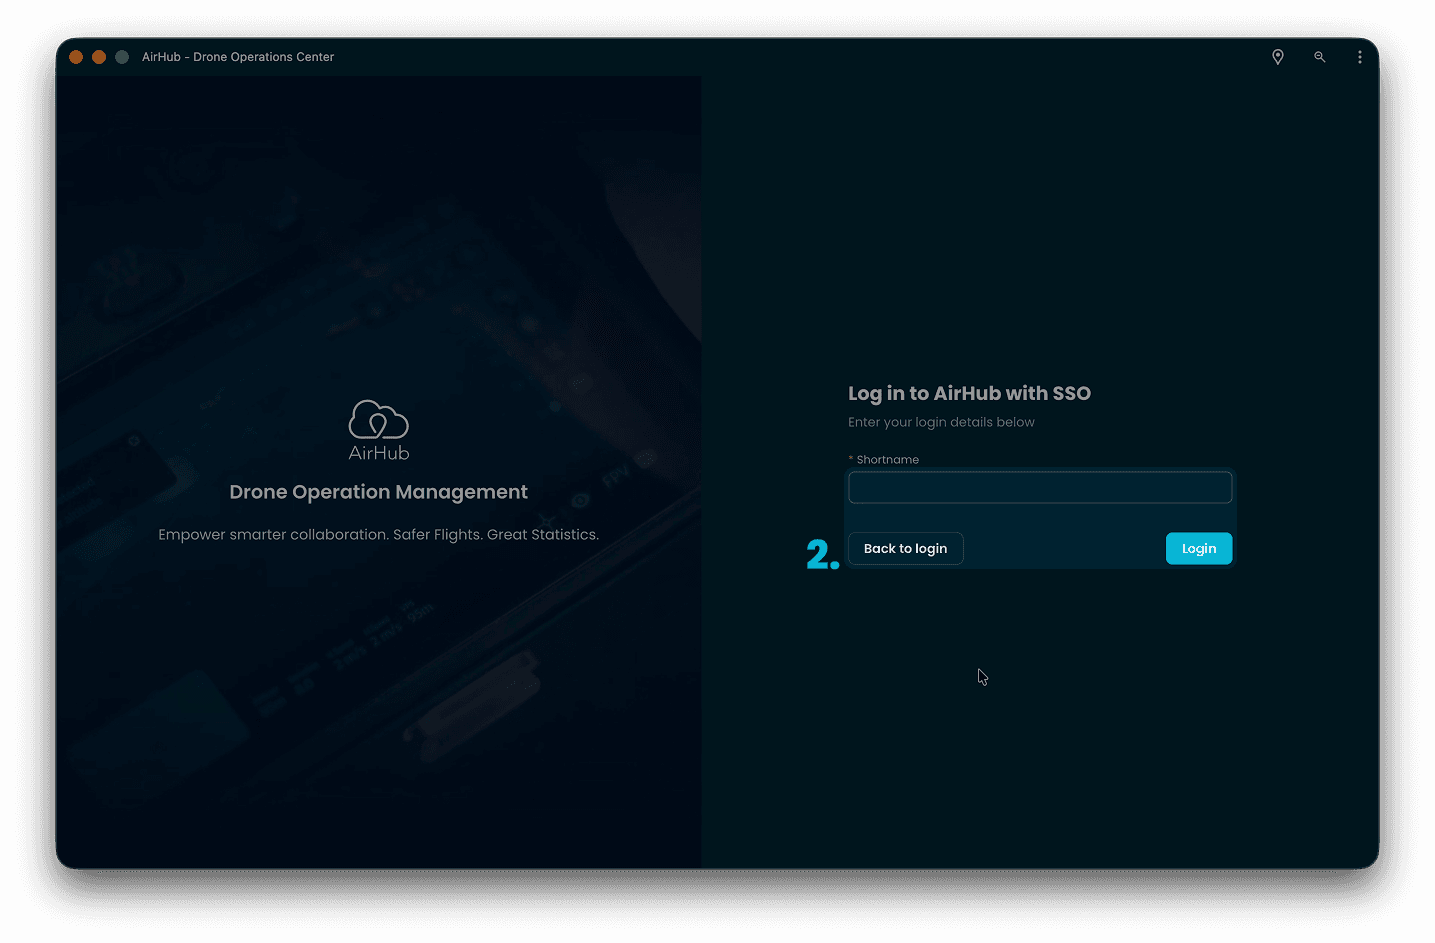Click the middle orange traffic light button

pyautogui.click(x=99, y=57)
